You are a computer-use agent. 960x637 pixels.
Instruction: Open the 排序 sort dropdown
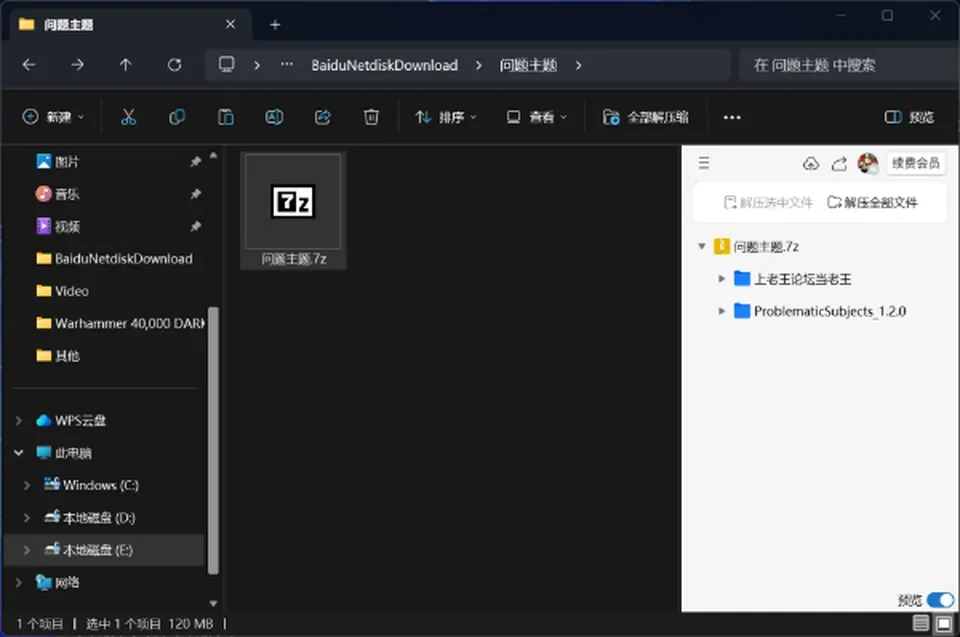point(446,117)
